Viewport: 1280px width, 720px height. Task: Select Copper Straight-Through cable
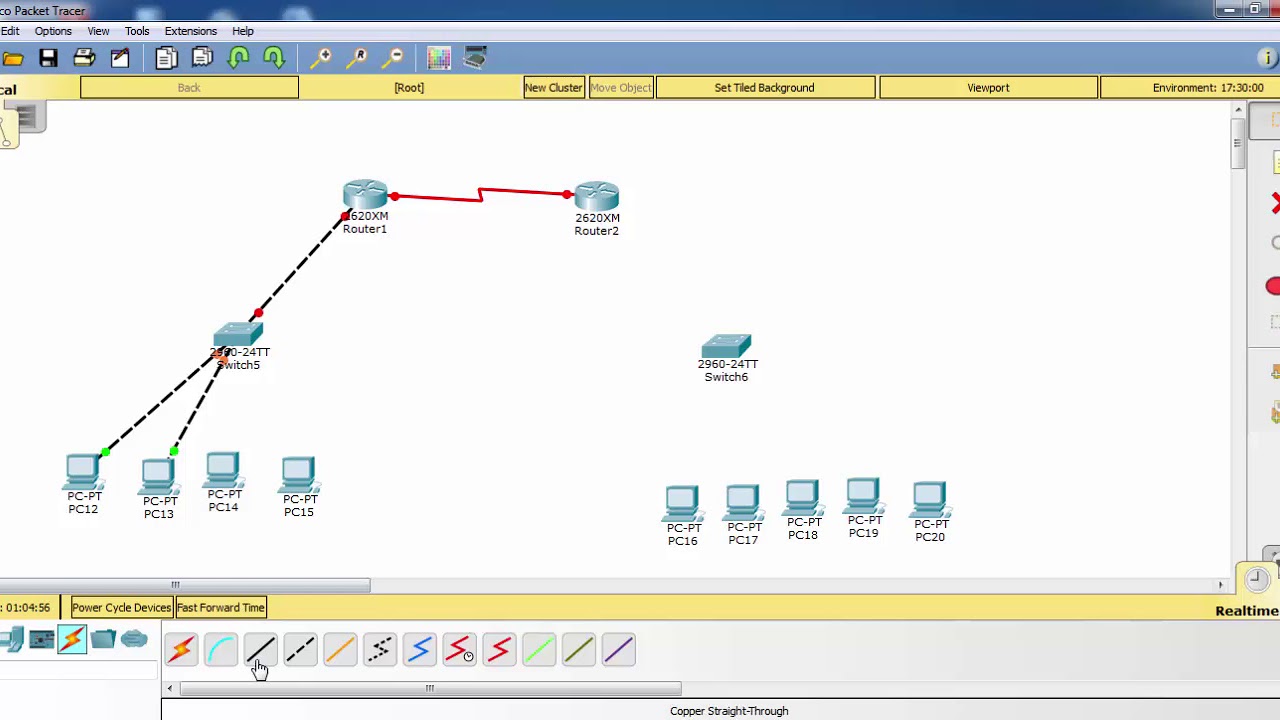tap(260, 651)
